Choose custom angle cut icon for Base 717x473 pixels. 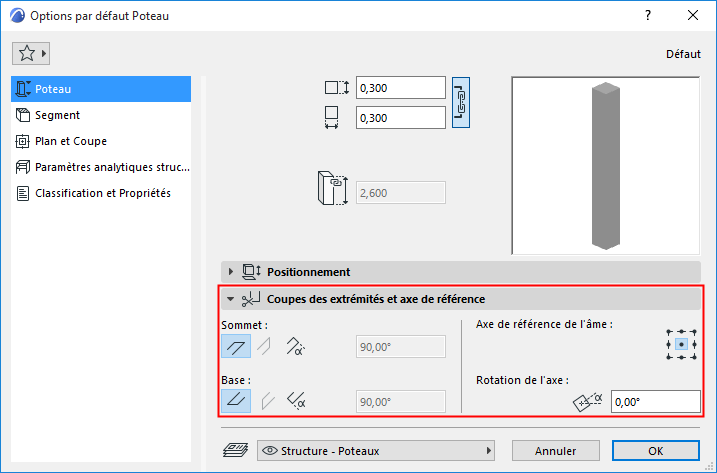(295, 402)
